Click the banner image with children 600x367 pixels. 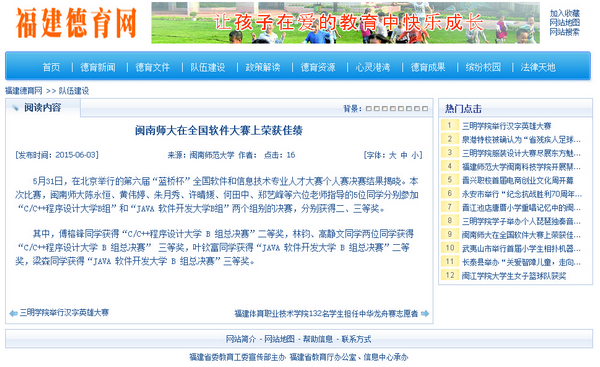(345, 23)
